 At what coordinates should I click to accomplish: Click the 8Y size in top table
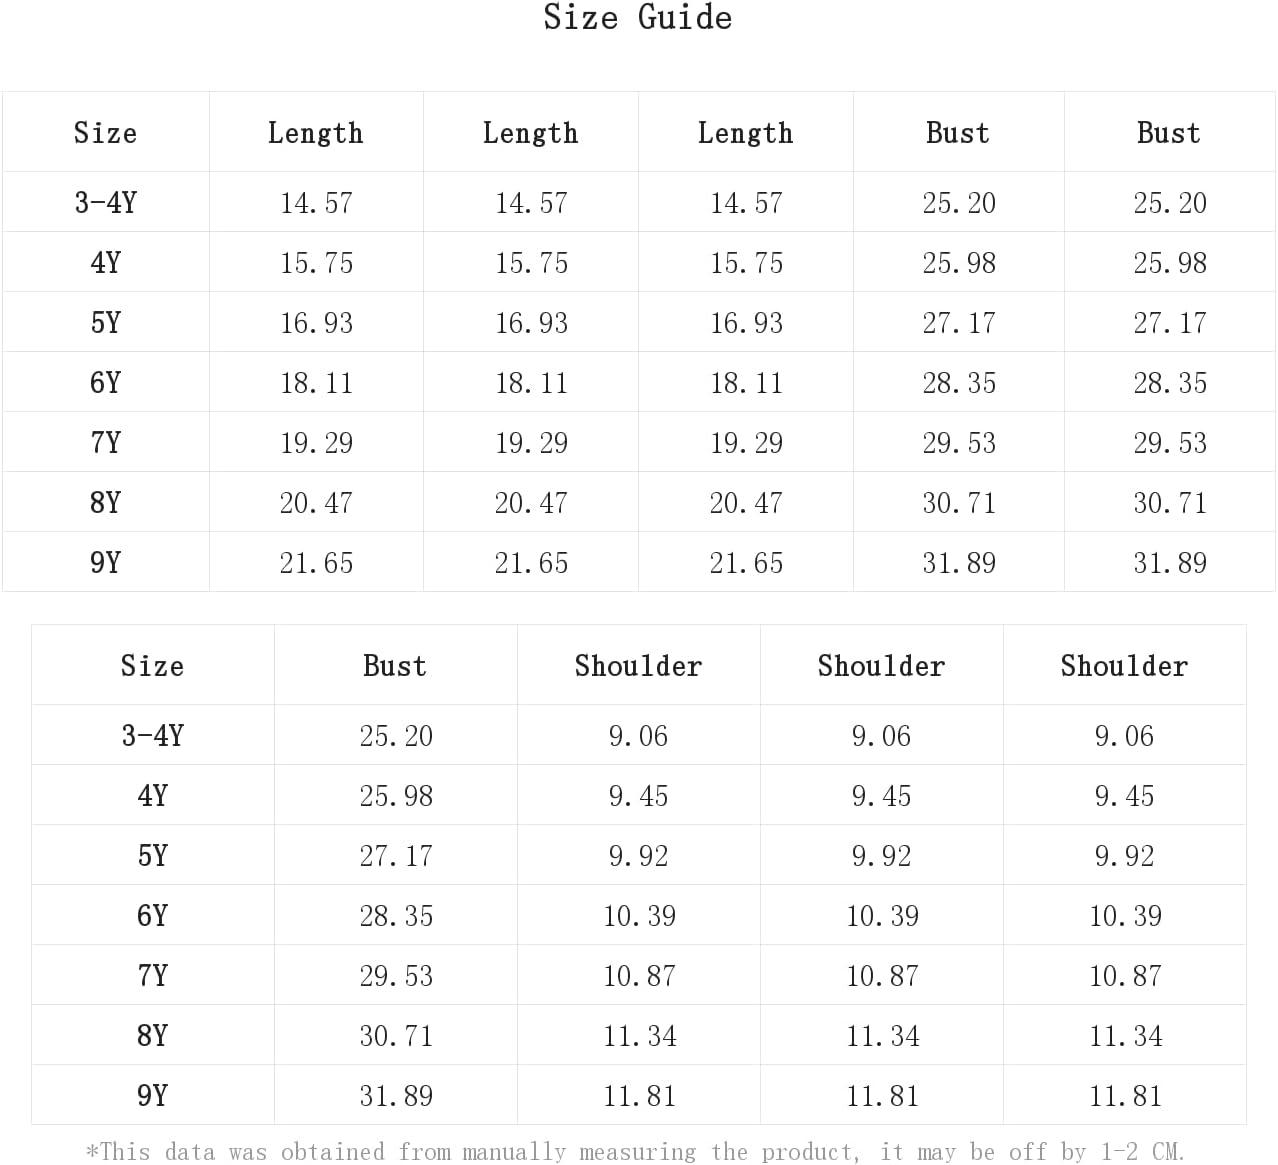click(105, 502)
